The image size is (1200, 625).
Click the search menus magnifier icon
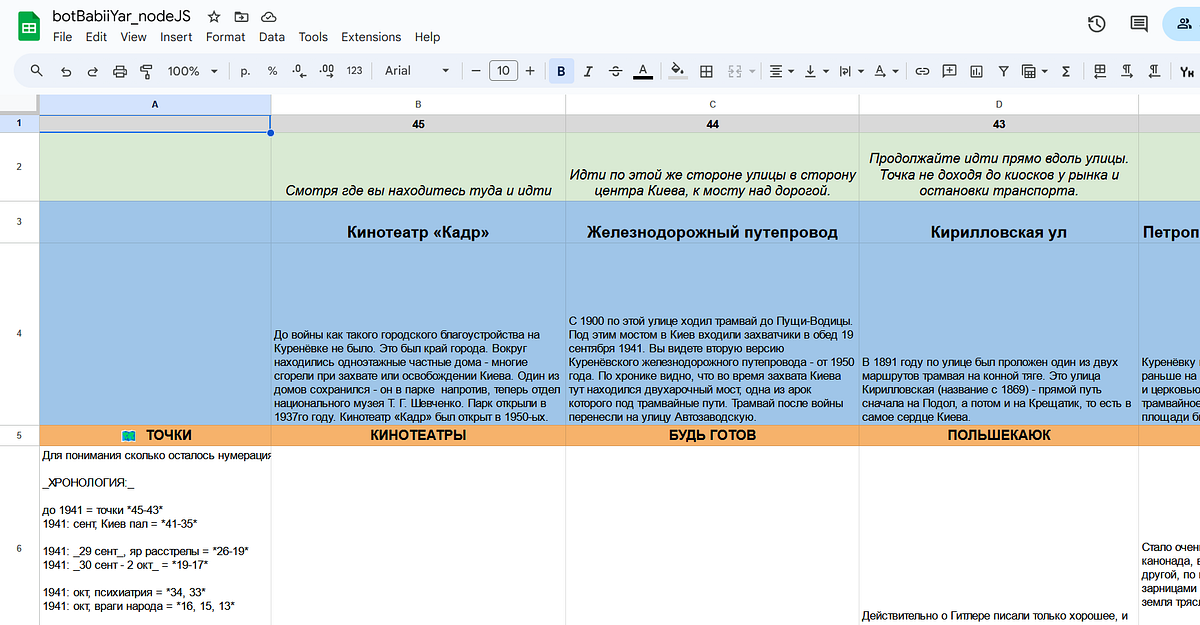tap(37, 71)
